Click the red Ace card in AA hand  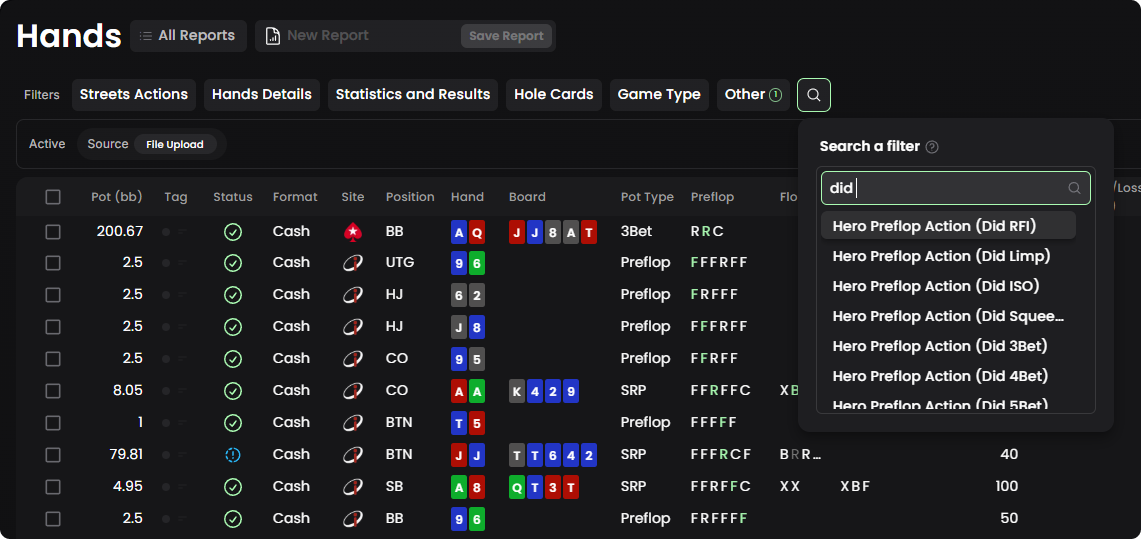[459, 391]
